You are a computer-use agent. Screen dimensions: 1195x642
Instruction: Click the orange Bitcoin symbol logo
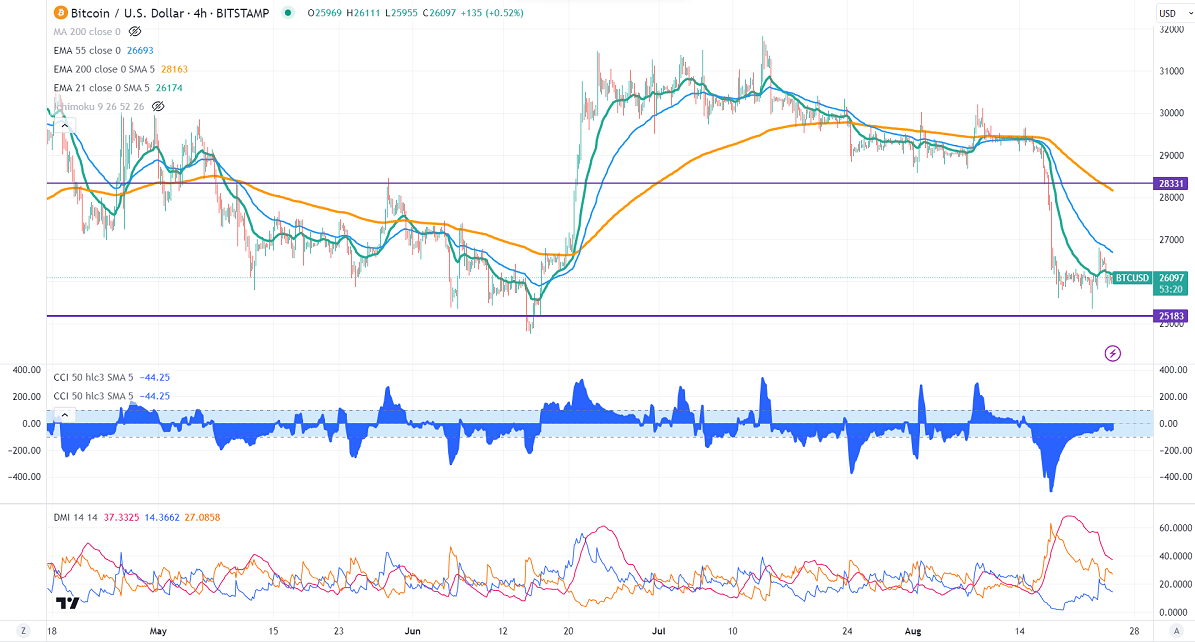click(x=60, y=13)
